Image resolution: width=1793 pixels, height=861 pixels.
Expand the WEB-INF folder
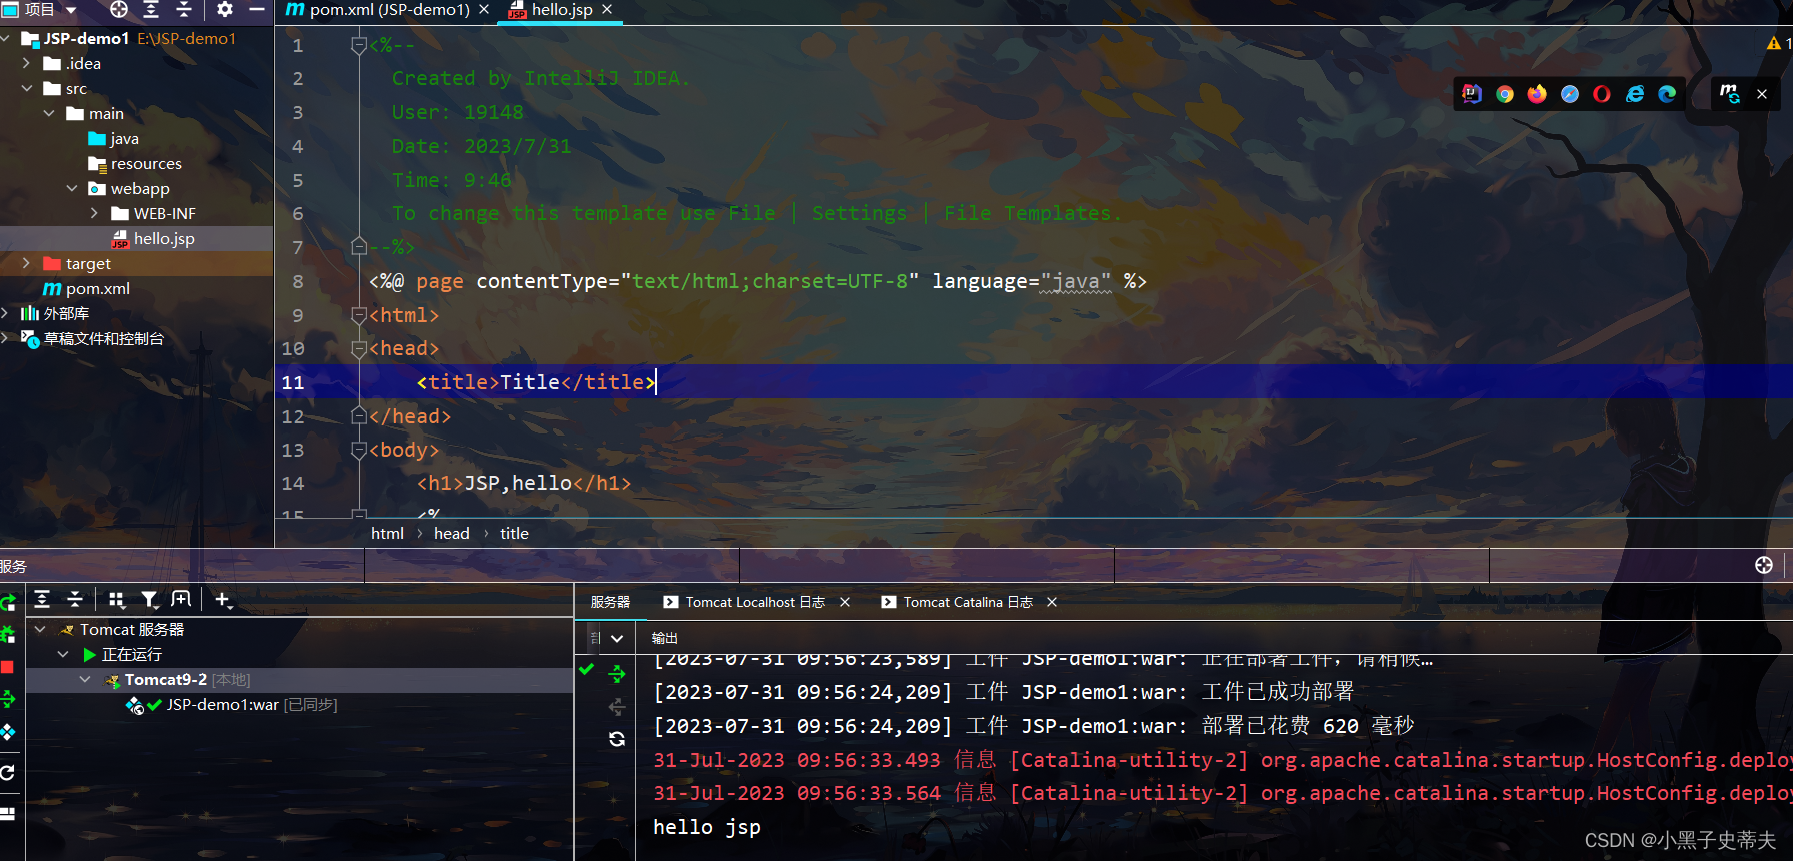pos(94,213)
